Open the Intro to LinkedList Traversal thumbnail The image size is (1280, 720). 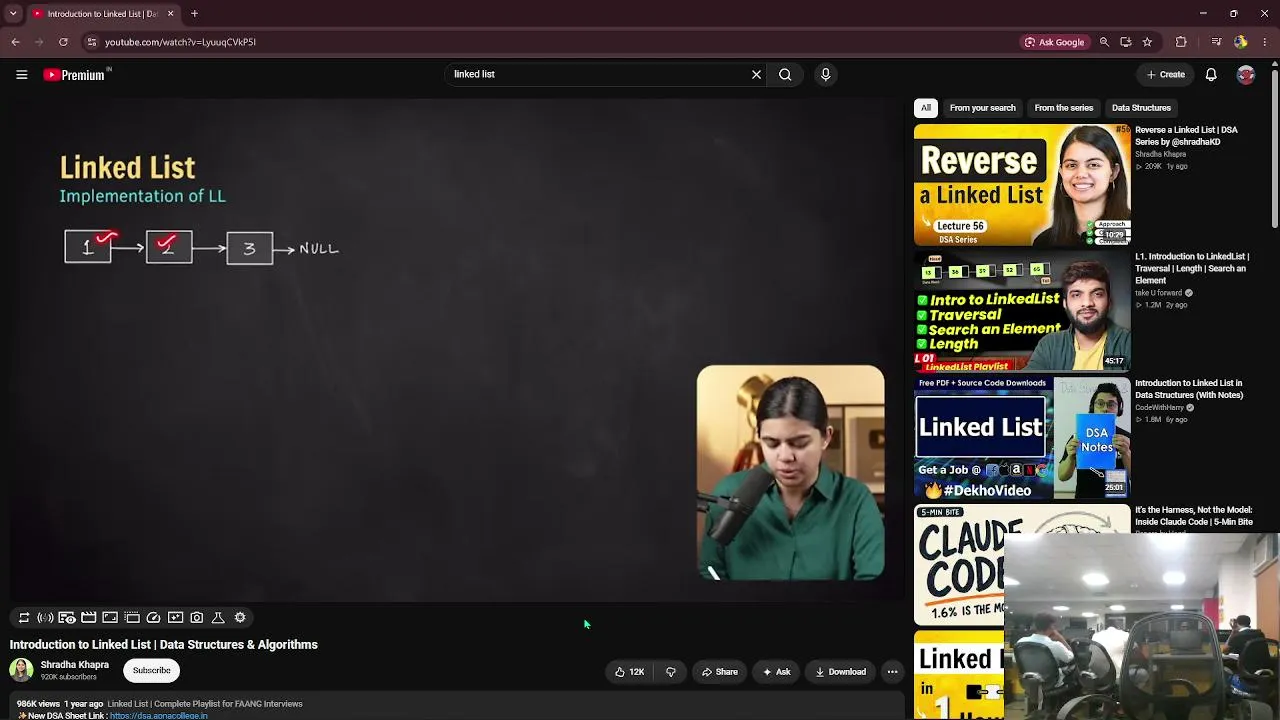[x=1022, y=311]
